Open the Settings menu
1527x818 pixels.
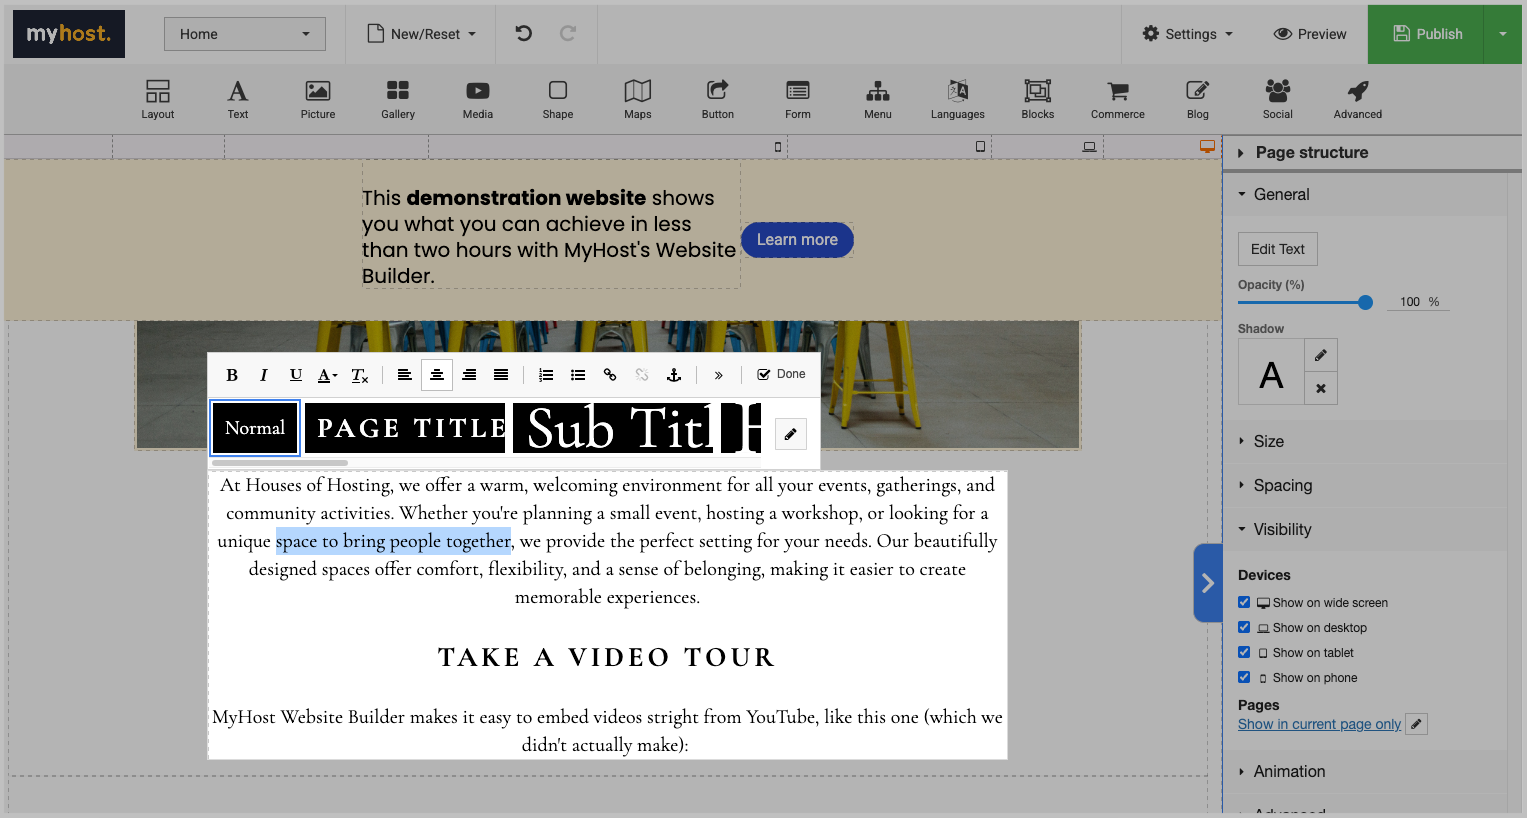click(1188, 34)
